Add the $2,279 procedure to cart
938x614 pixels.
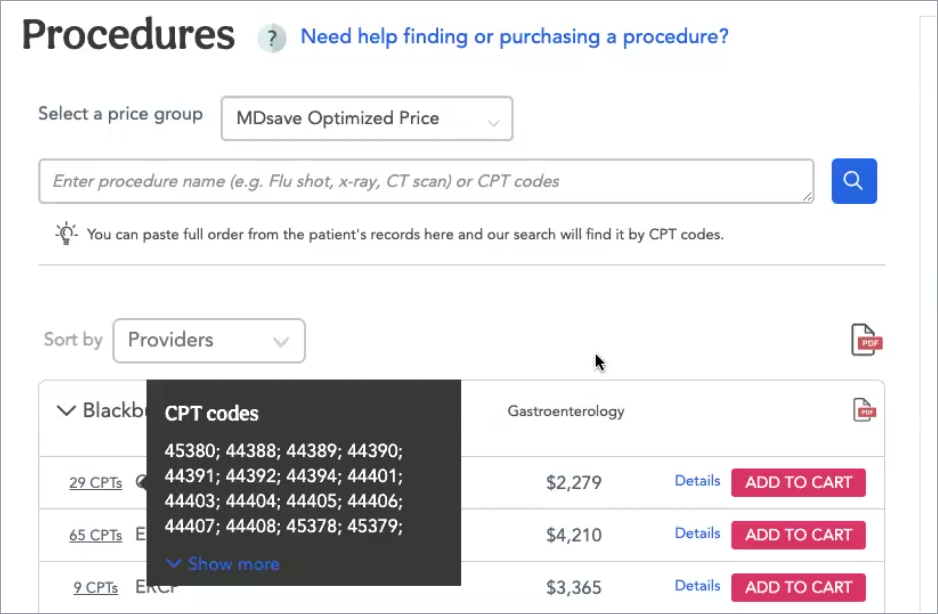click(x=798, y=482)
